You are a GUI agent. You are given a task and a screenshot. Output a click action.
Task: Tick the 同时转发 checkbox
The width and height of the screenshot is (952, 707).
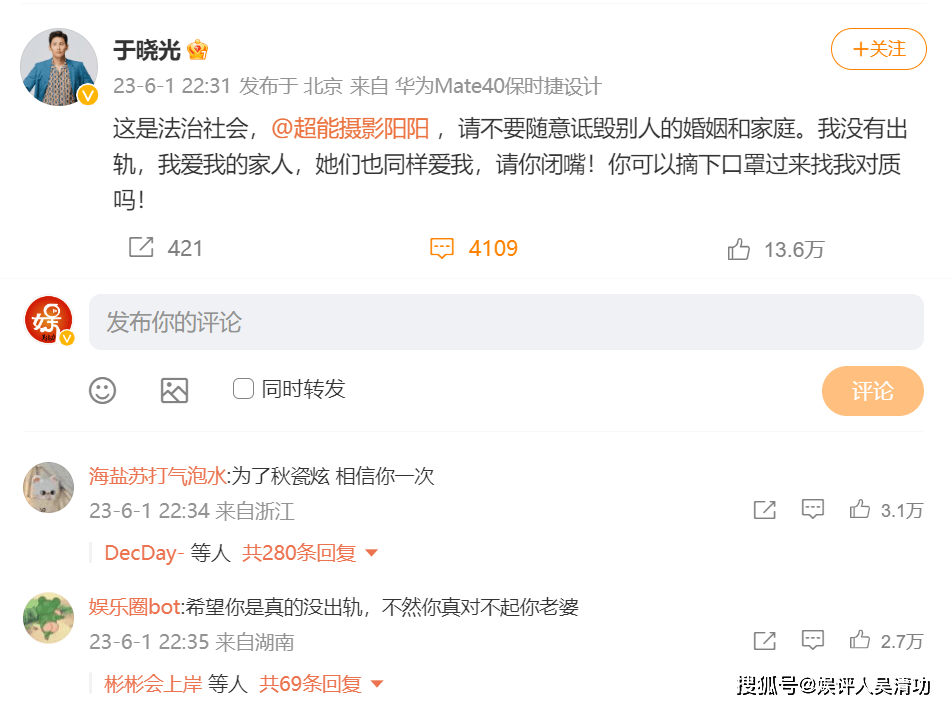243,389
